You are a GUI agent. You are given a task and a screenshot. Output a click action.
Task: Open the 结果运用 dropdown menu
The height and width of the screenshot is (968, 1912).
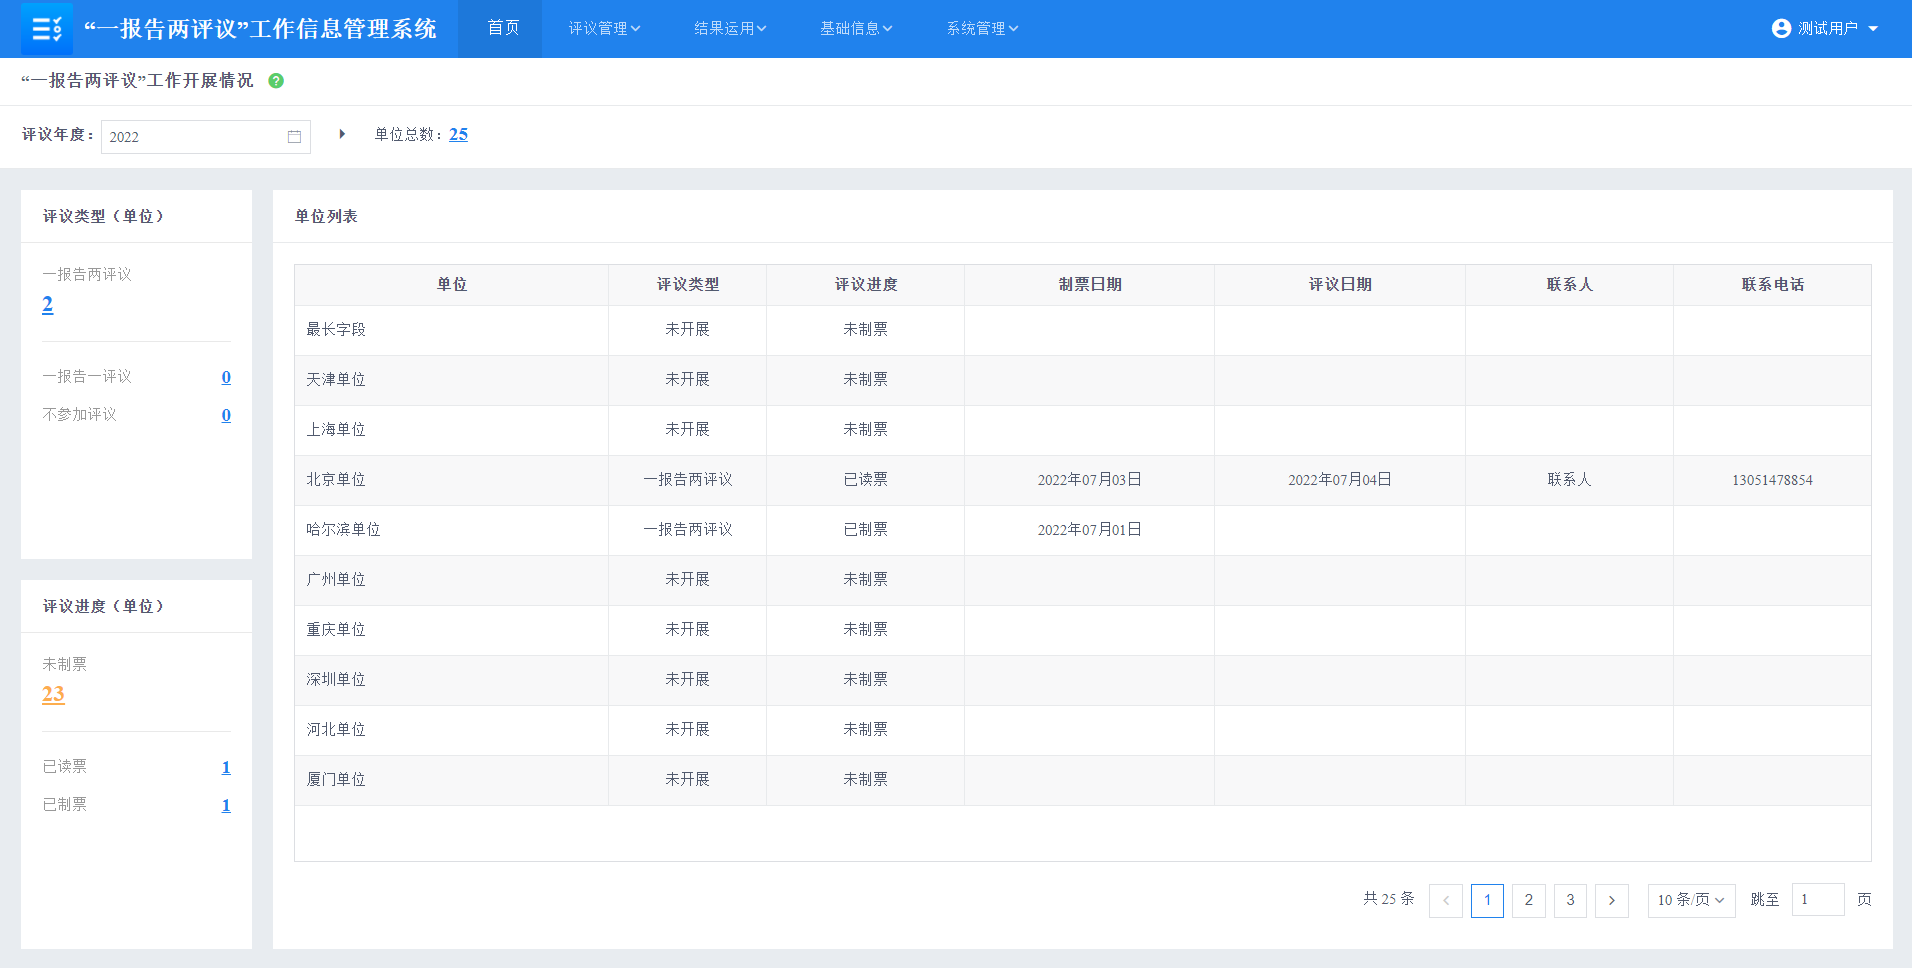pos(730,28)
